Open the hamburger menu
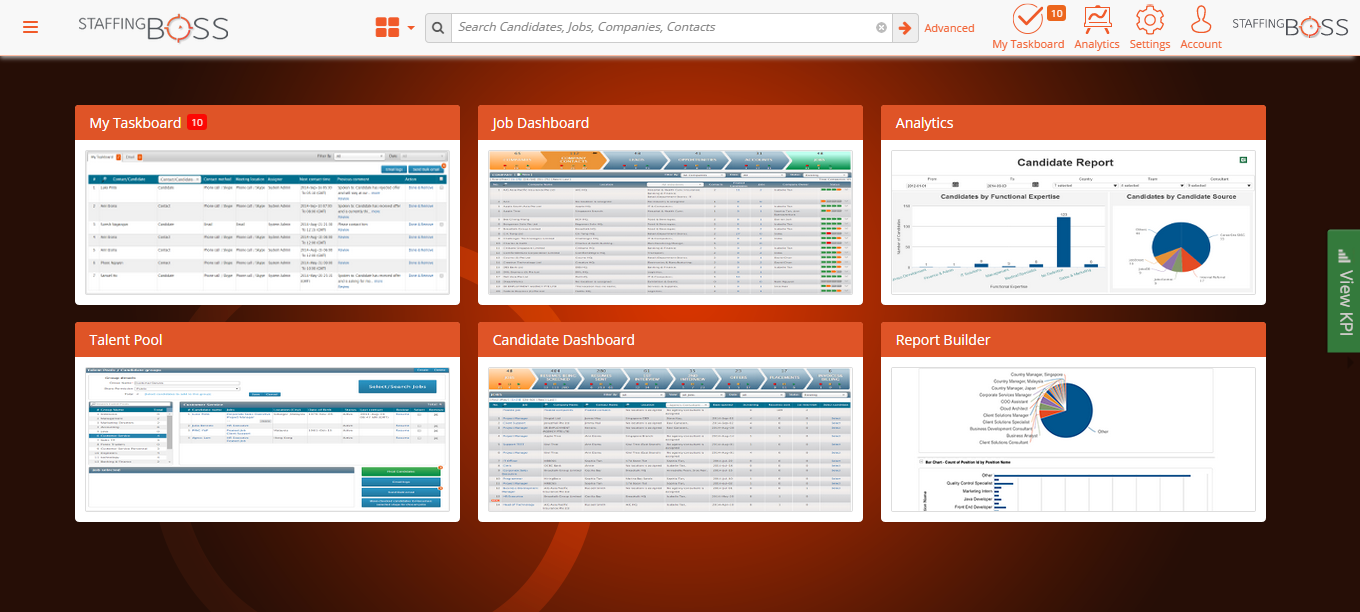This screenshot has height=612, width=1360. (30, 27)
